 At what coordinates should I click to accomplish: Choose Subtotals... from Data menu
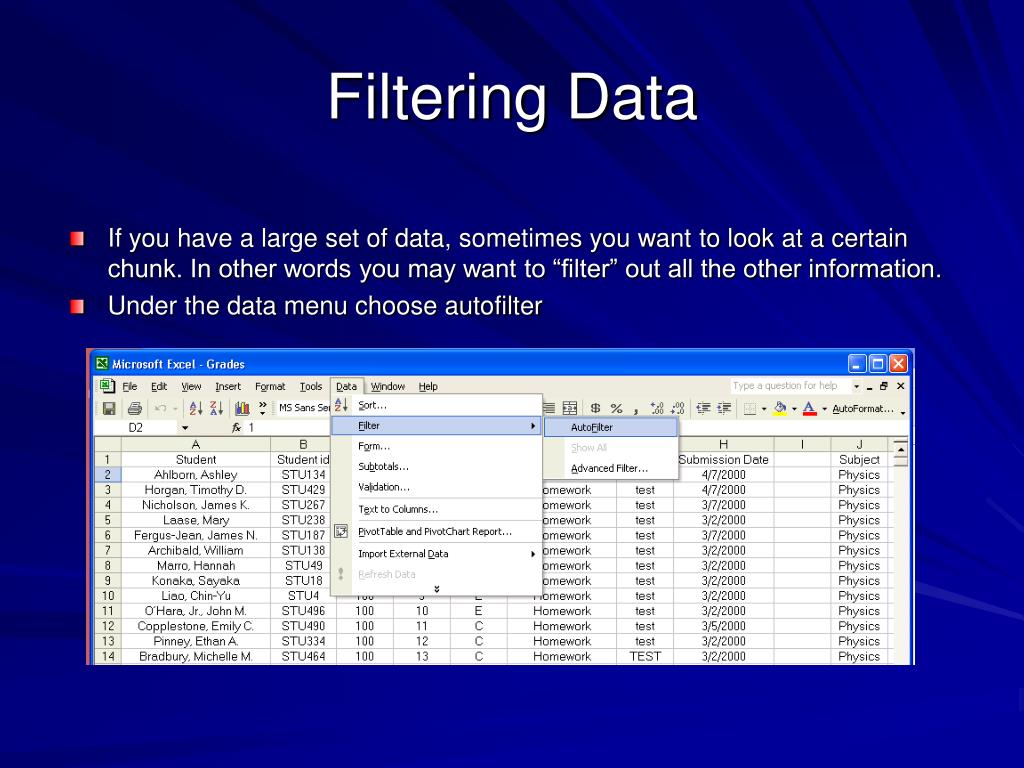click(x=437, y=466)
